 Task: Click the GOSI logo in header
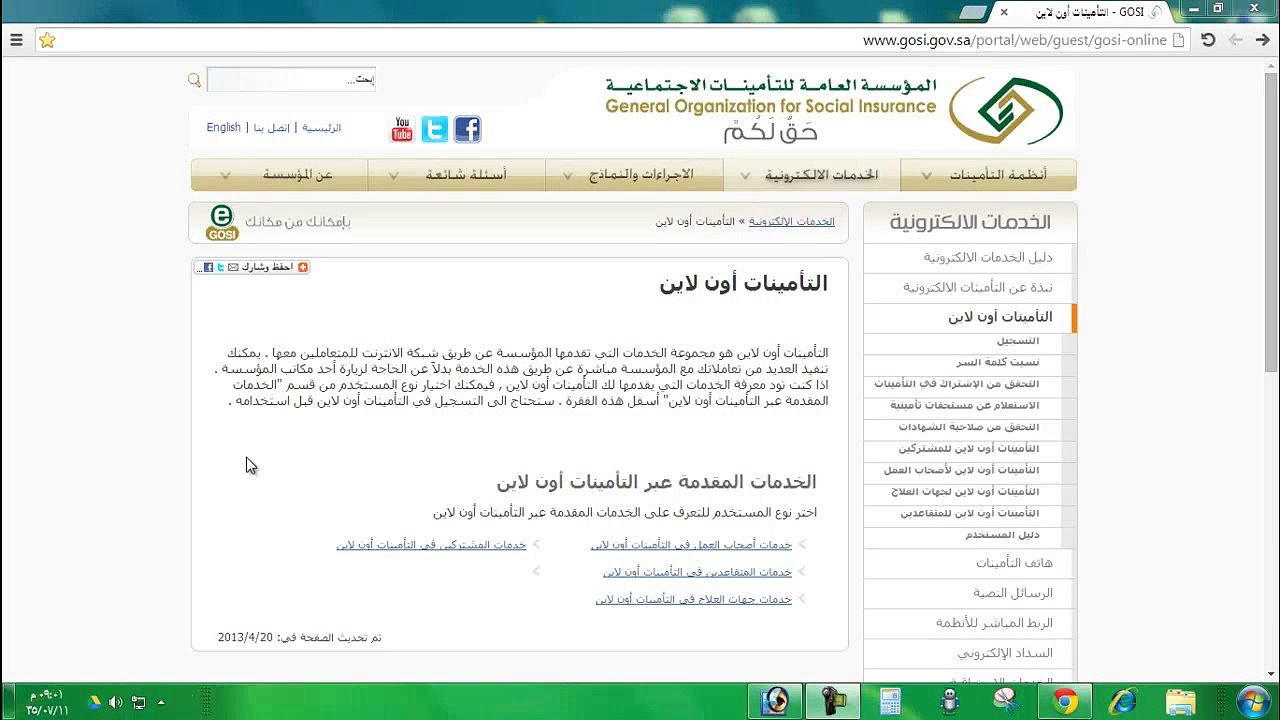[x=1005, y=110]
